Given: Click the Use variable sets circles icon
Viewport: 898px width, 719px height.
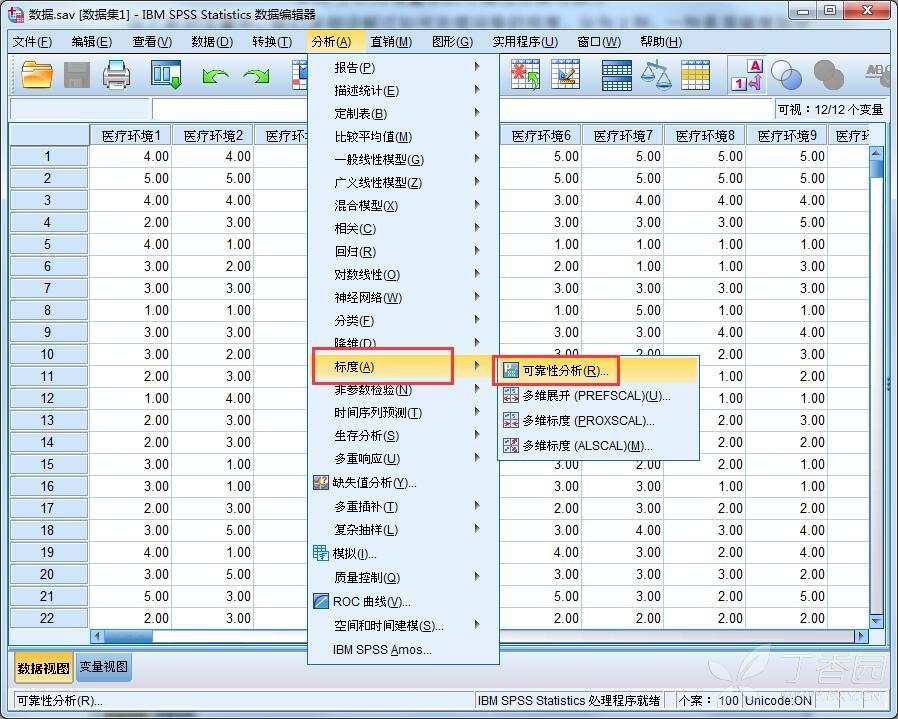Looking at the screenshot, I should [786, 75].
